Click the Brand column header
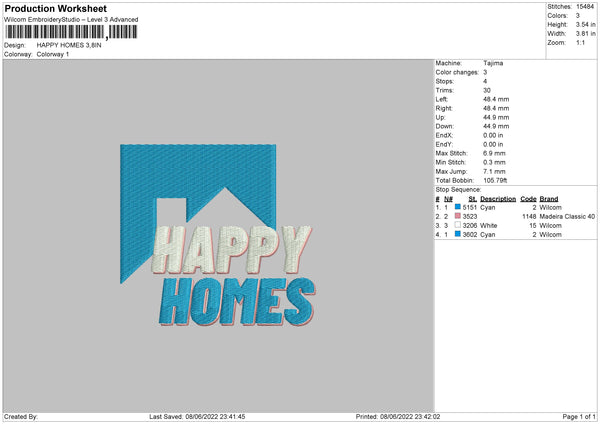Viewport: 600px width, 424px height. 549,199
